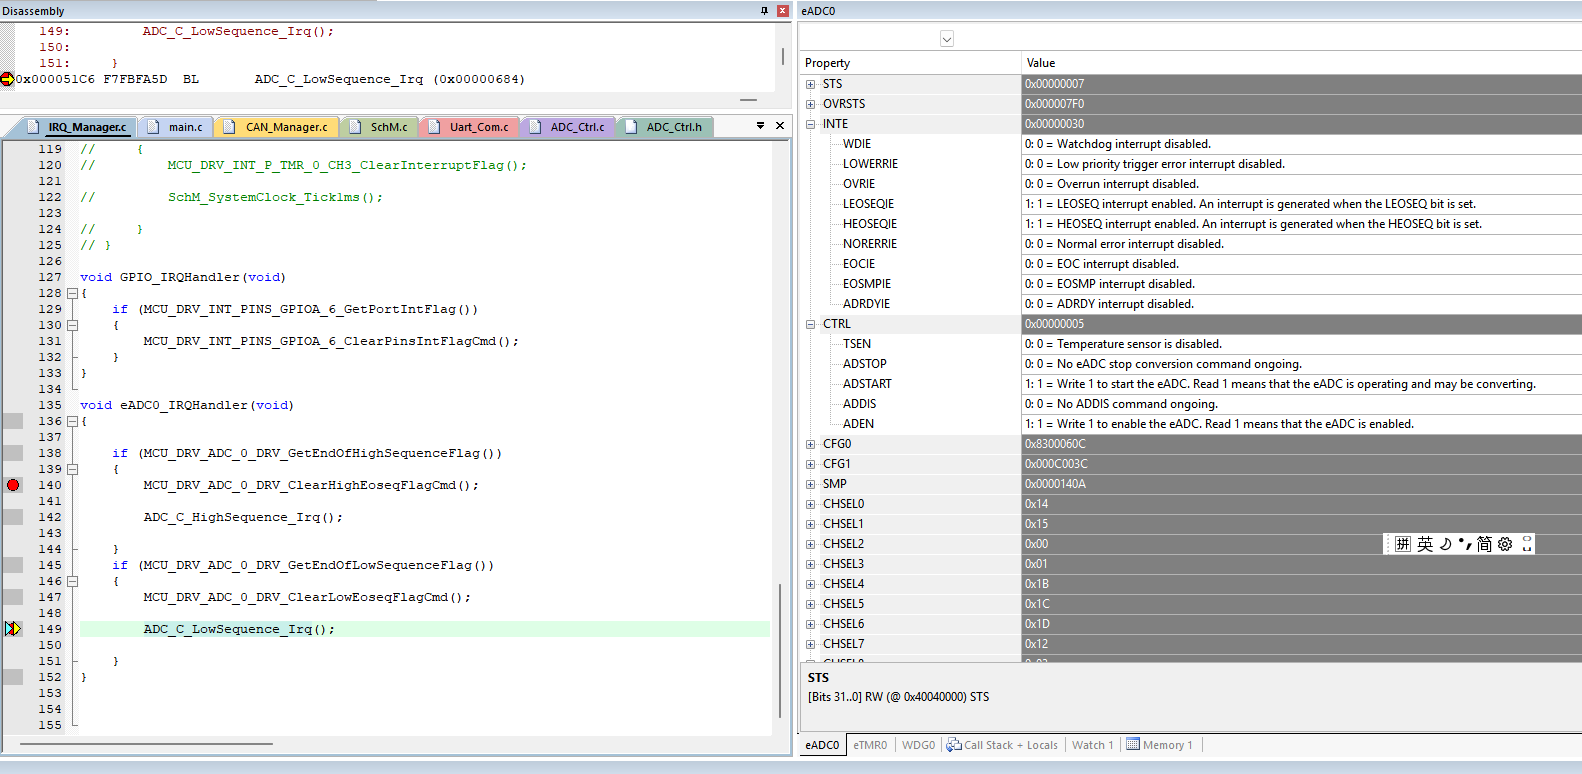Expand the CFG0 register

coord(811,444)
